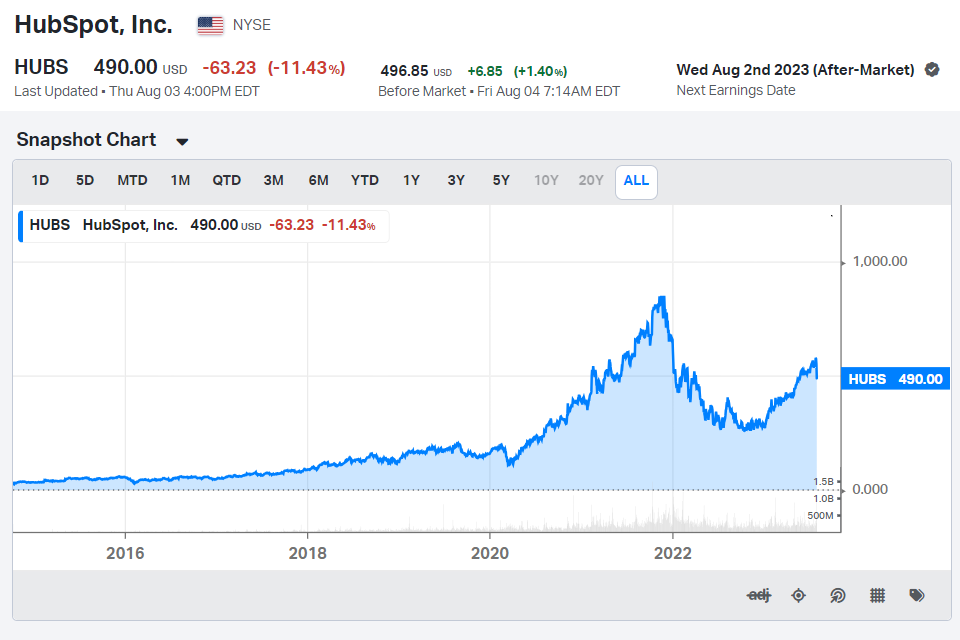Click the 490.00 last price in header
960x640 pixels.
tap(126, 67)
